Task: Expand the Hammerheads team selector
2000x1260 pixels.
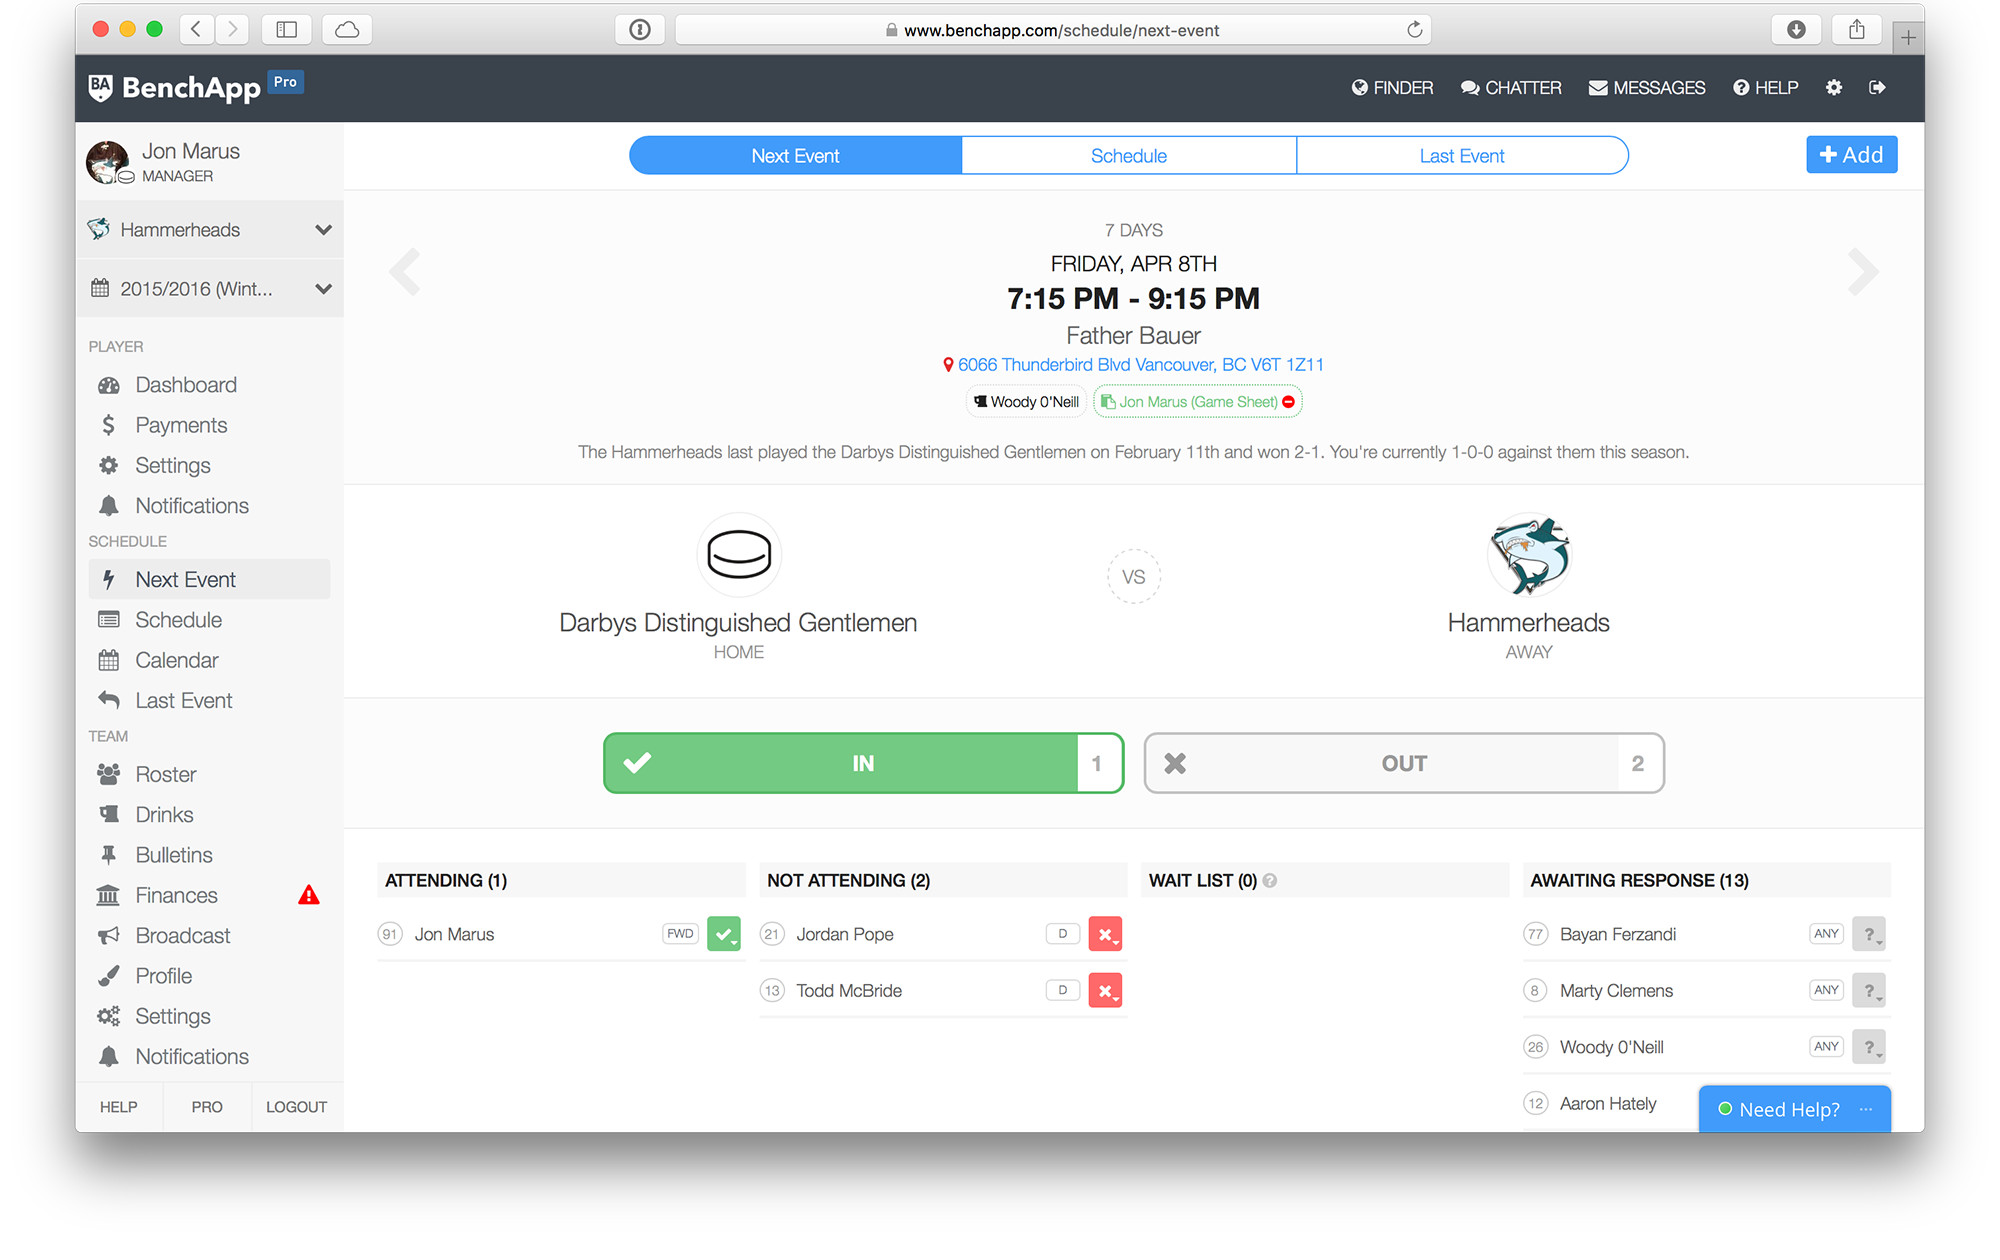Action: [x=323, y=229]
